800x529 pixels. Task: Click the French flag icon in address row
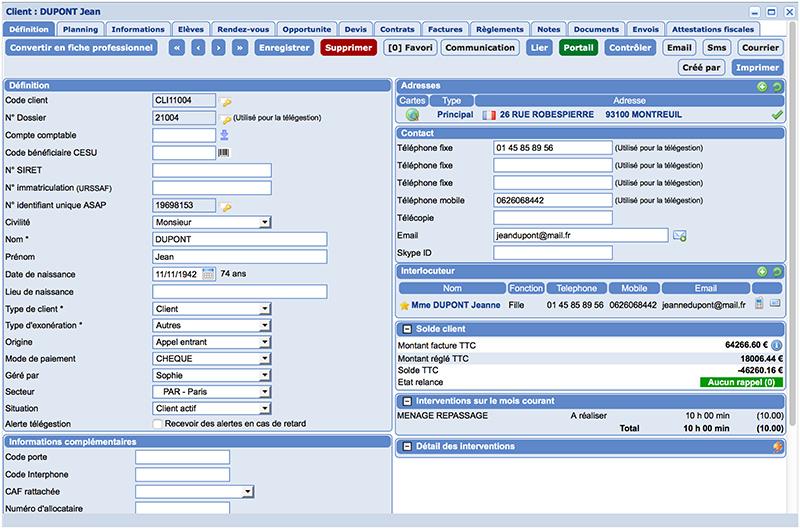[x=489, y=115]
